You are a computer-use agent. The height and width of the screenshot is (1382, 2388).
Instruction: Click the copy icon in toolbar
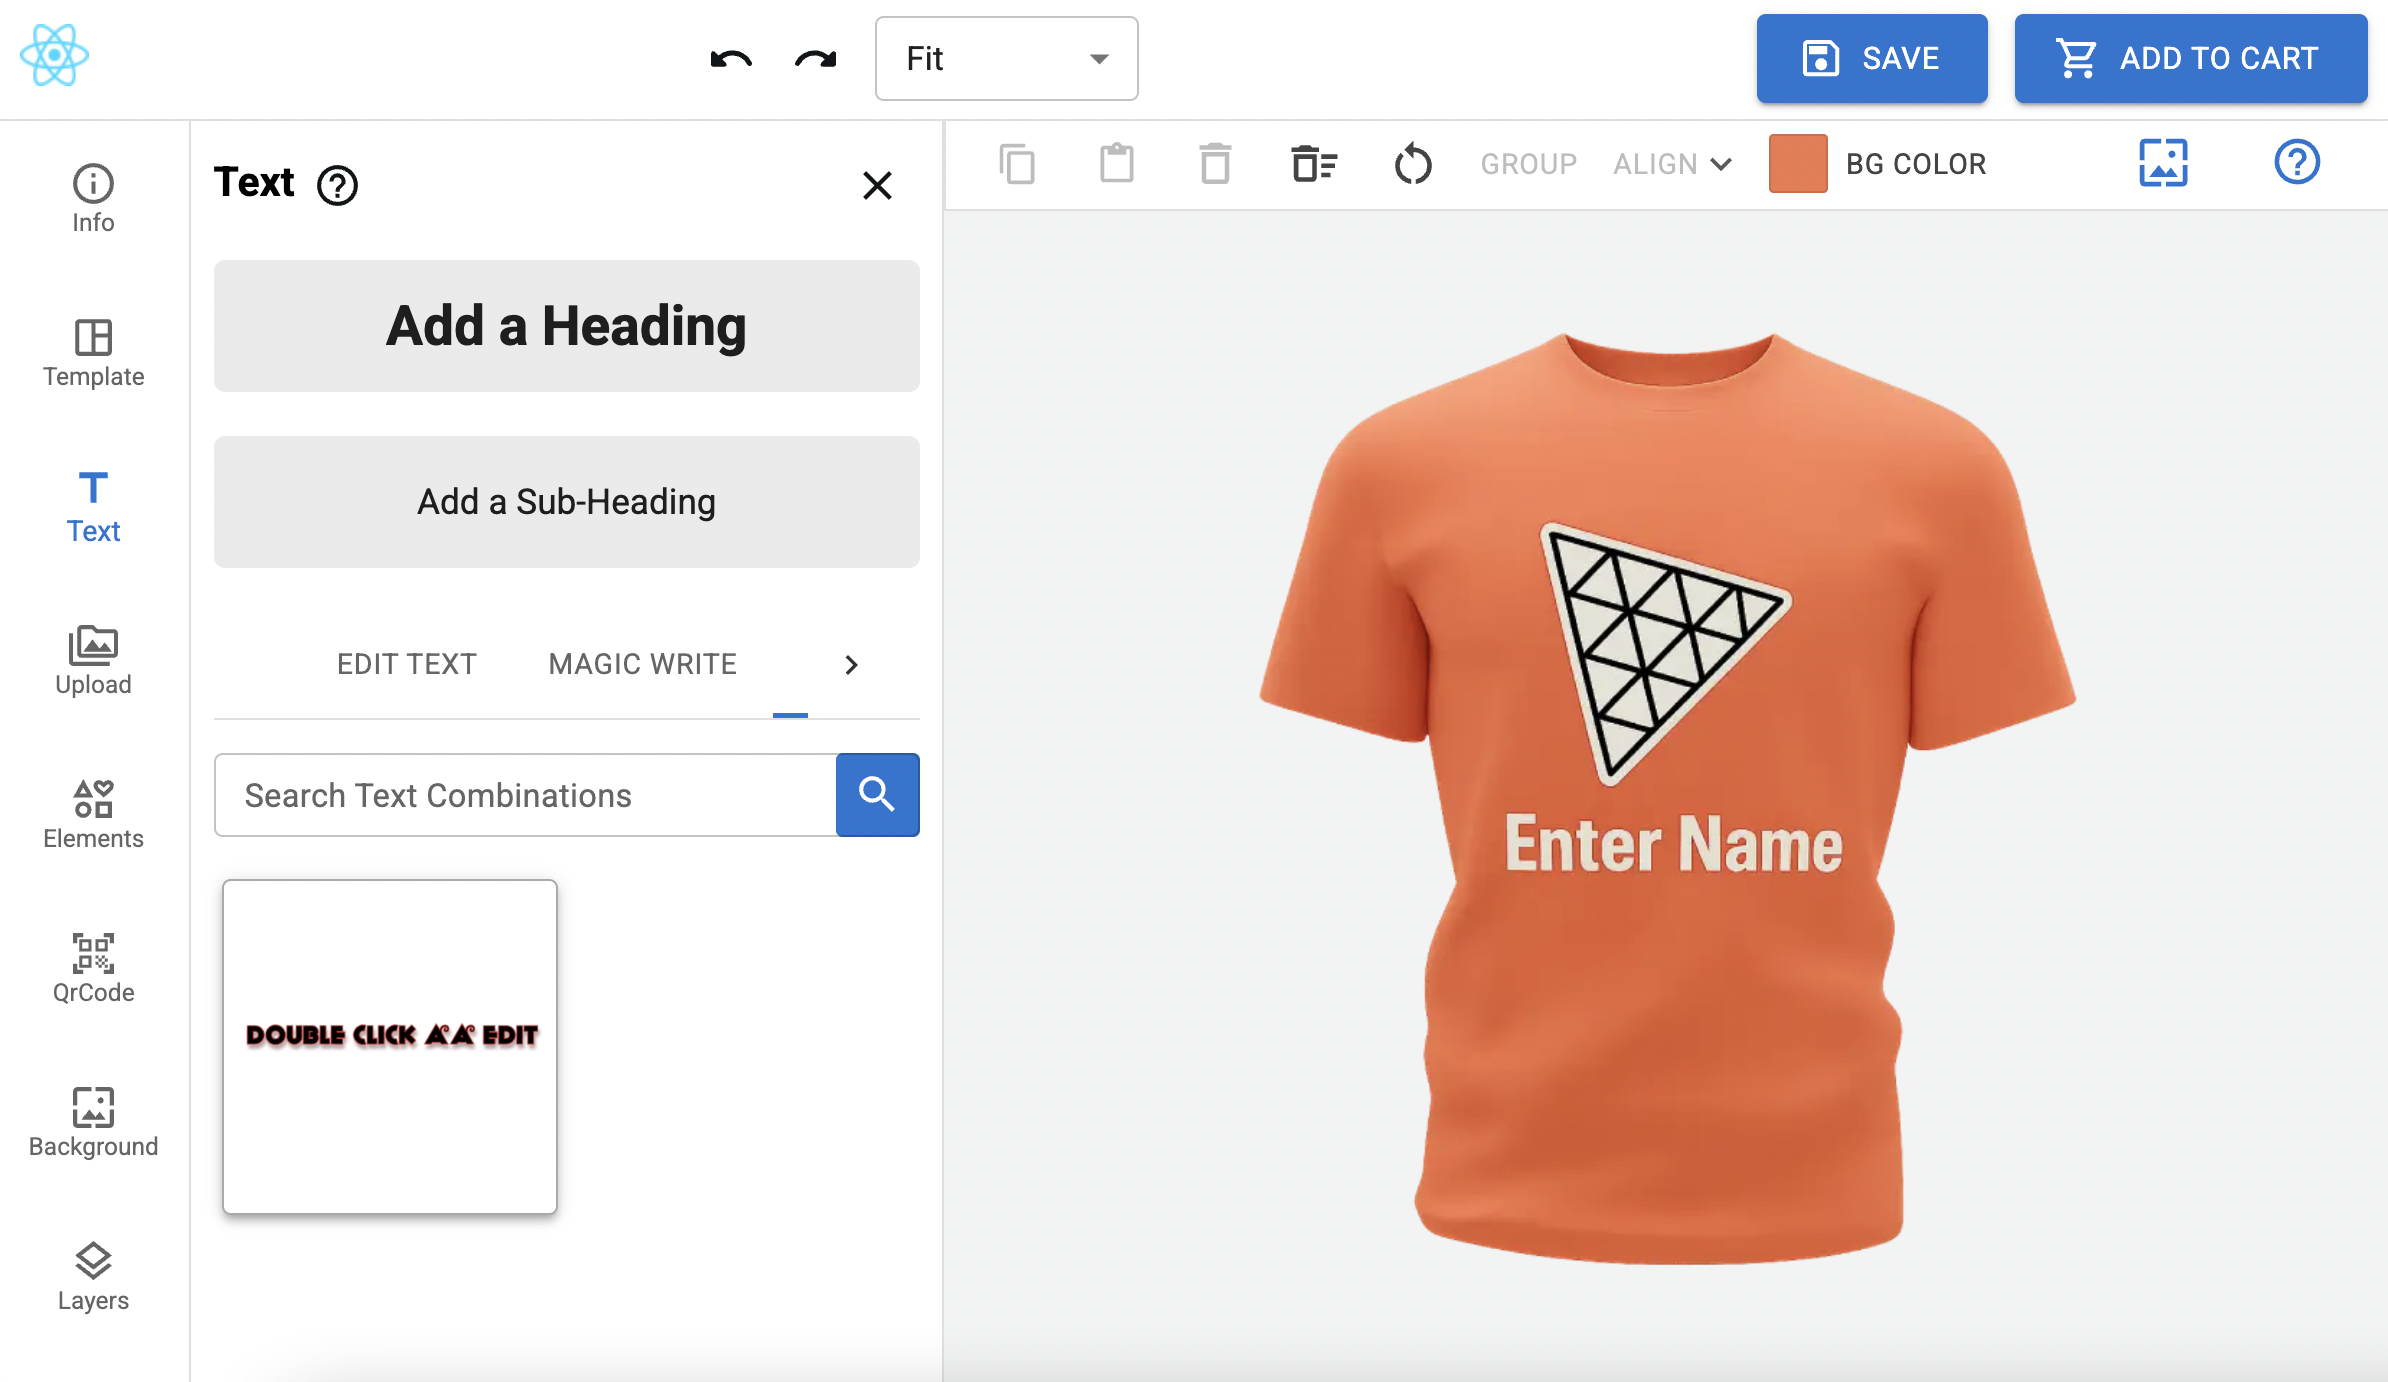[1017, 164]
